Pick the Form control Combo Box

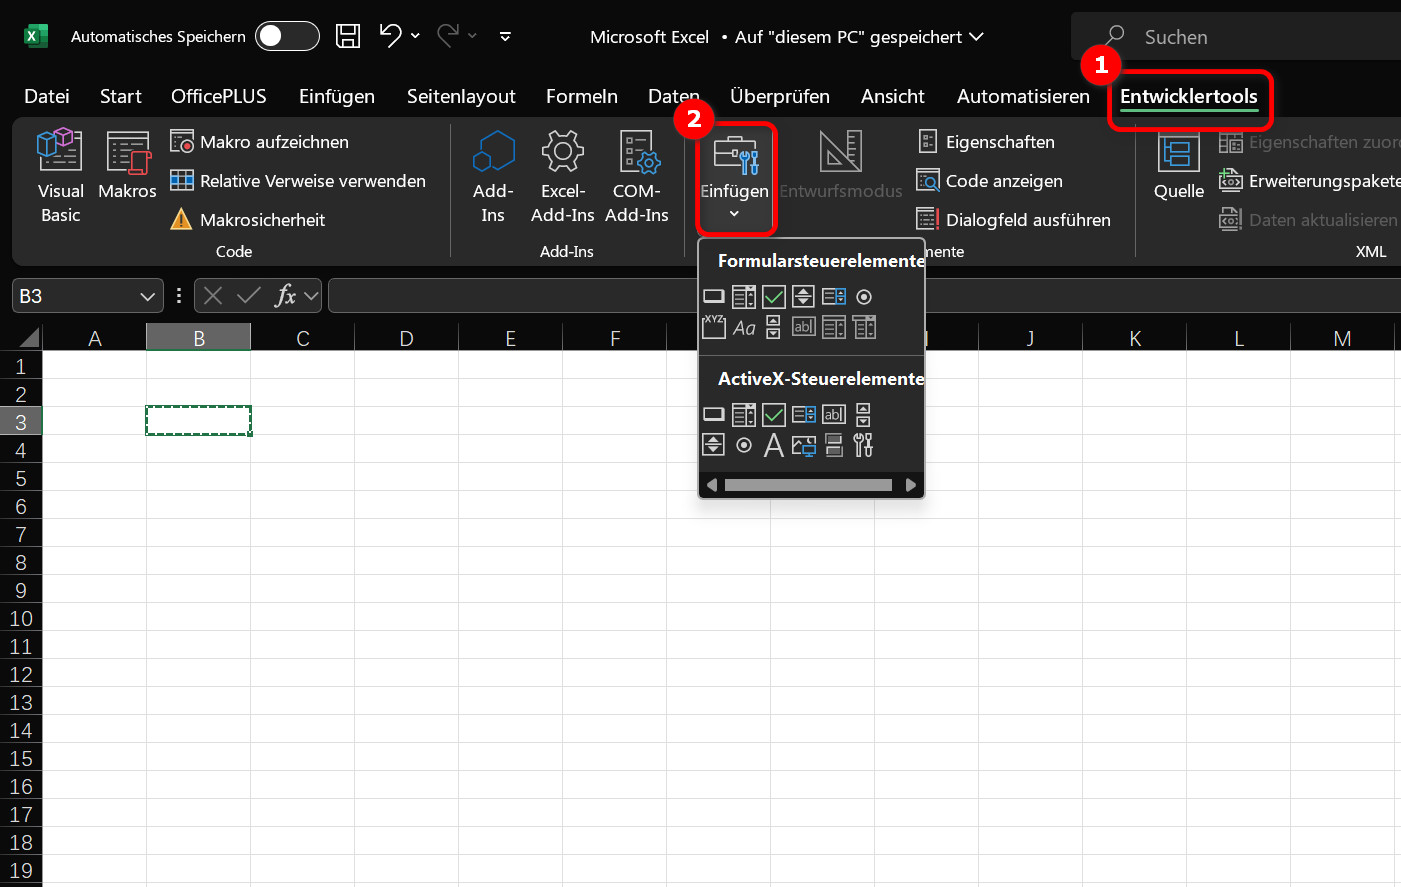(744, 296)
